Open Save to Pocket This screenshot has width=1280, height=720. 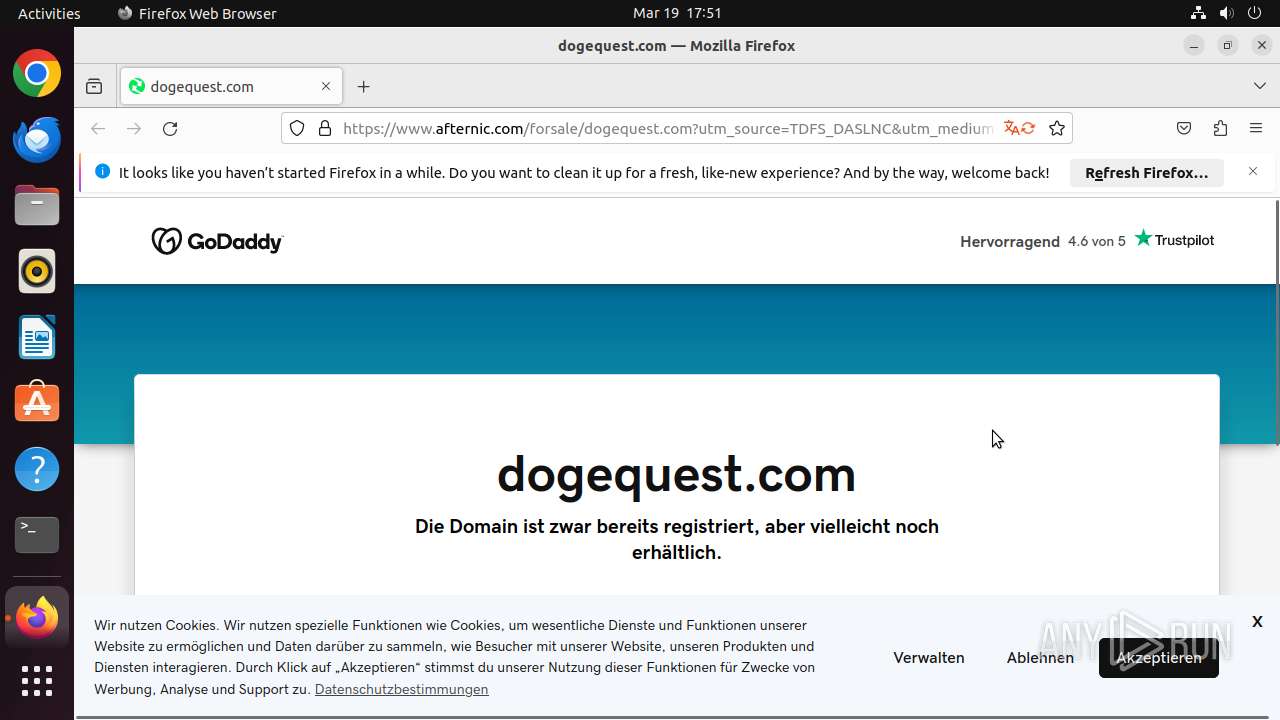click(x=1184, y=128)
